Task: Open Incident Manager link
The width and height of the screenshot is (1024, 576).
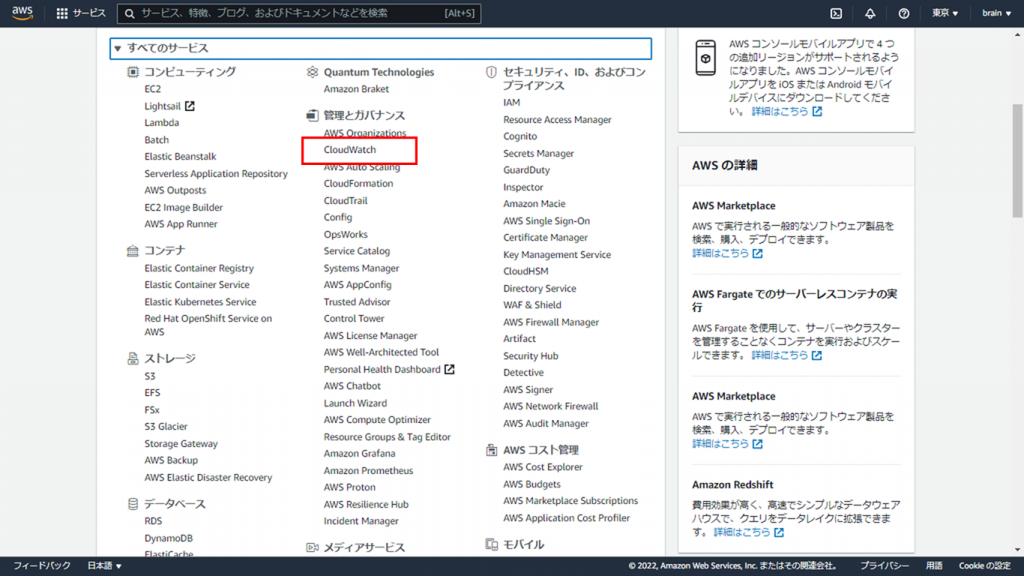Action: [361, 521]
